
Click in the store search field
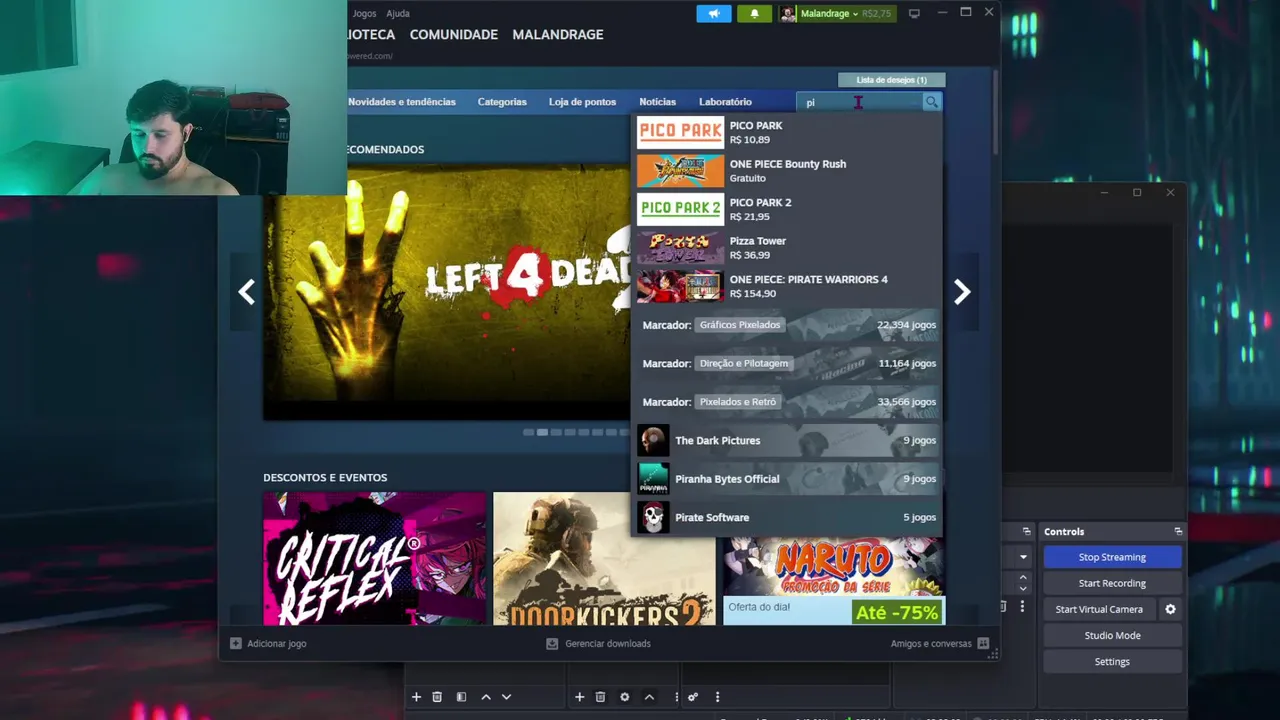(860, 102)
